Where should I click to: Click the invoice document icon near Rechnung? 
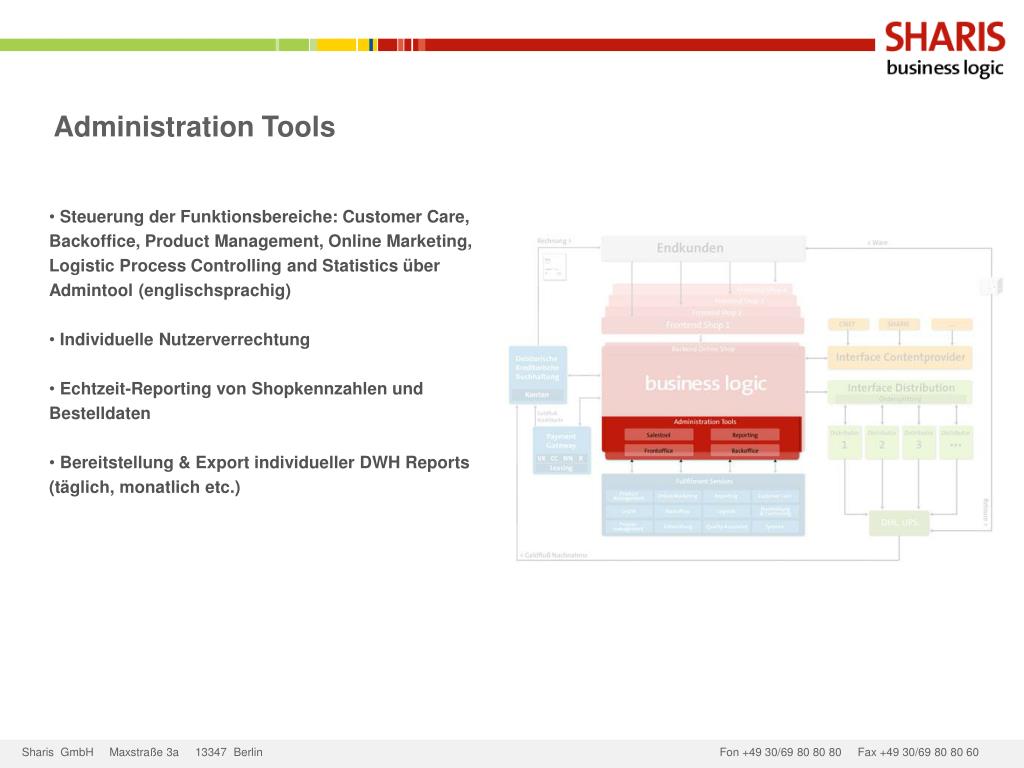554,267
